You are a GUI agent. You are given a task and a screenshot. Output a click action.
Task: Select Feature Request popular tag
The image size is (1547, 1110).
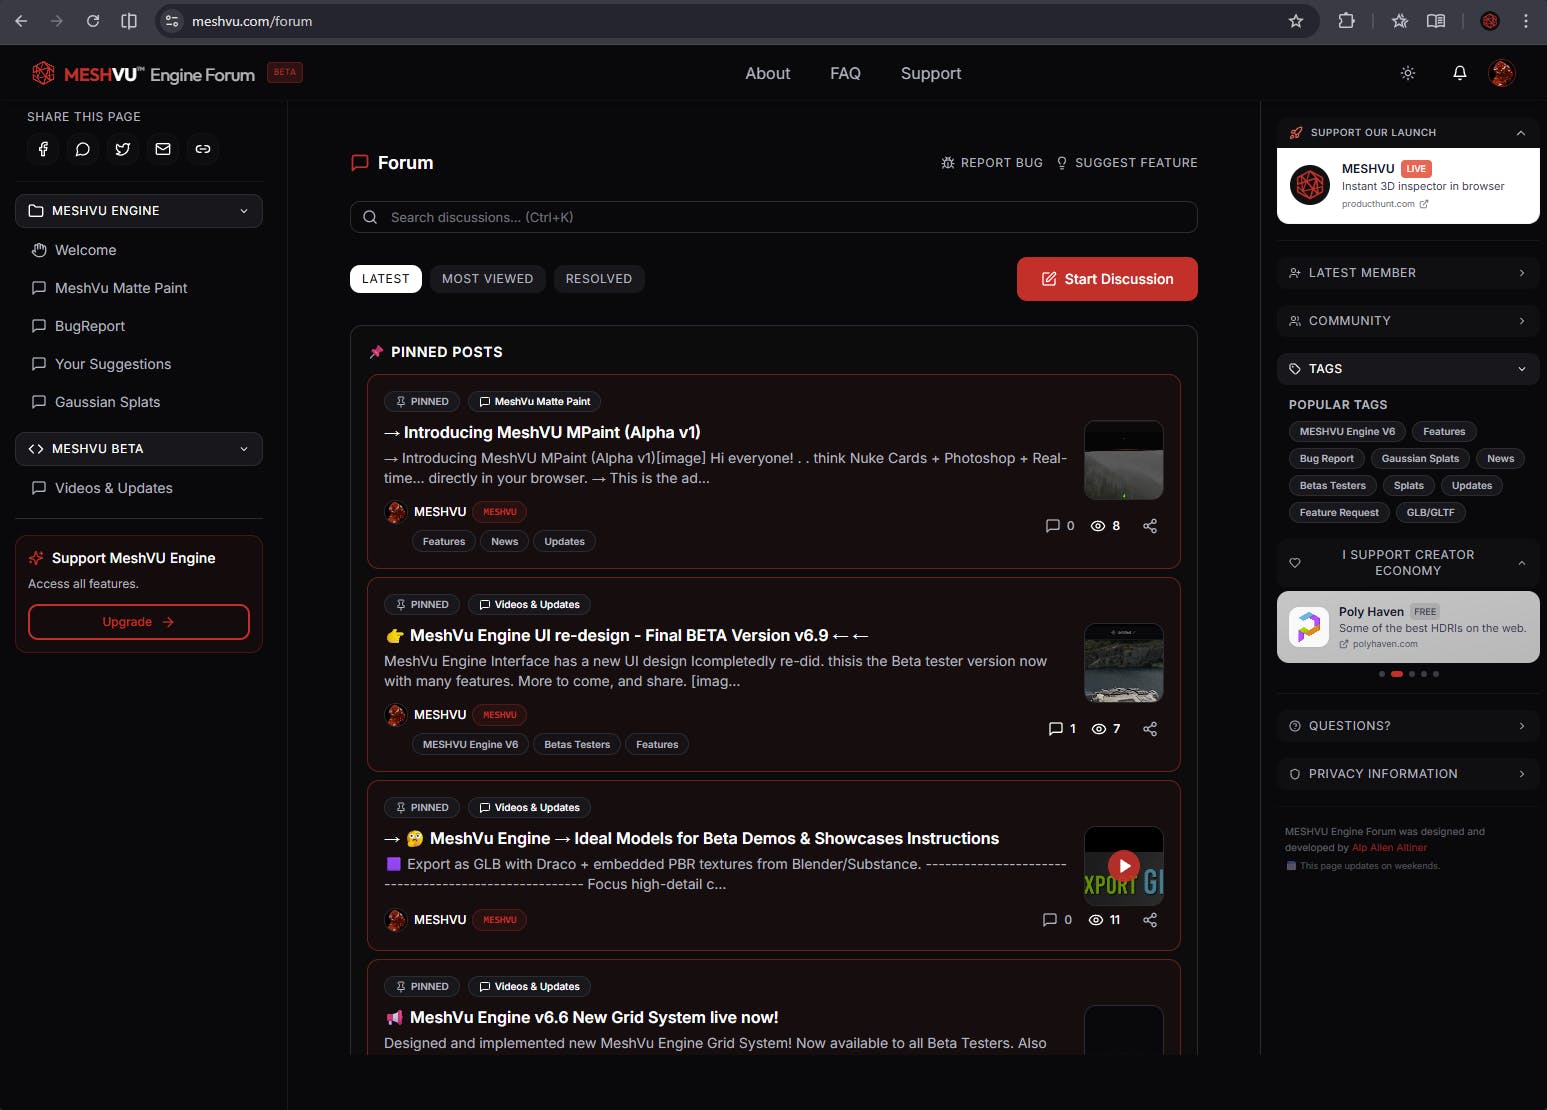point(1339,513)
